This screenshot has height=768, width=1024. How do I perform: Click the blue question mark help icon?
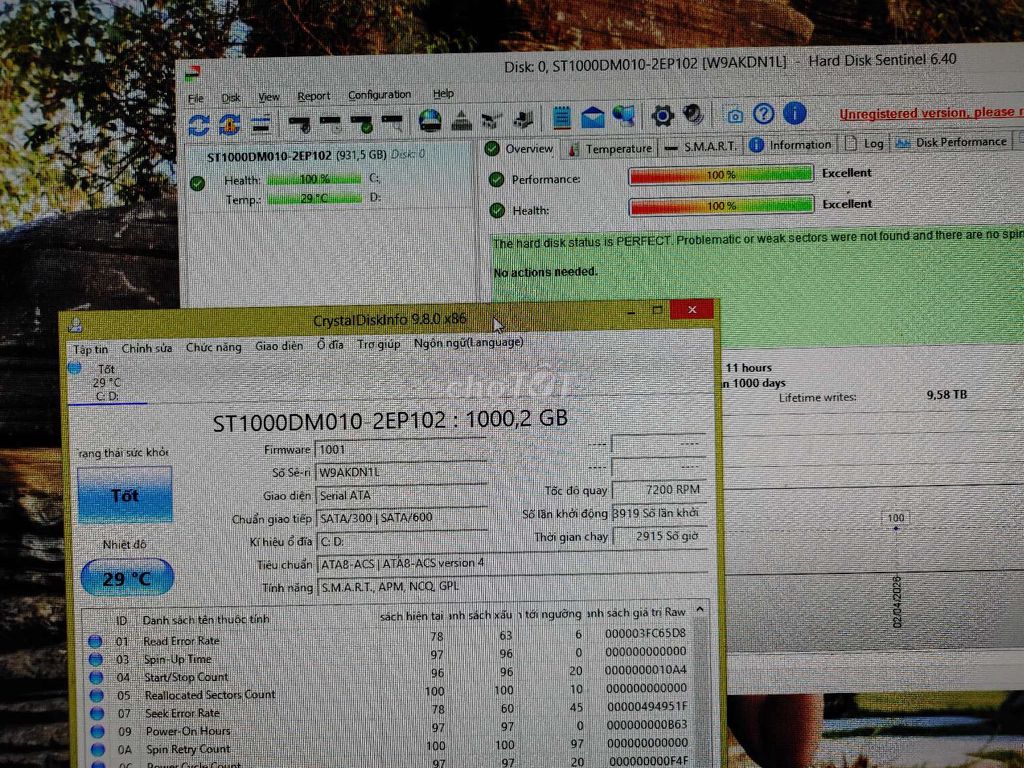tap(763, 114)
